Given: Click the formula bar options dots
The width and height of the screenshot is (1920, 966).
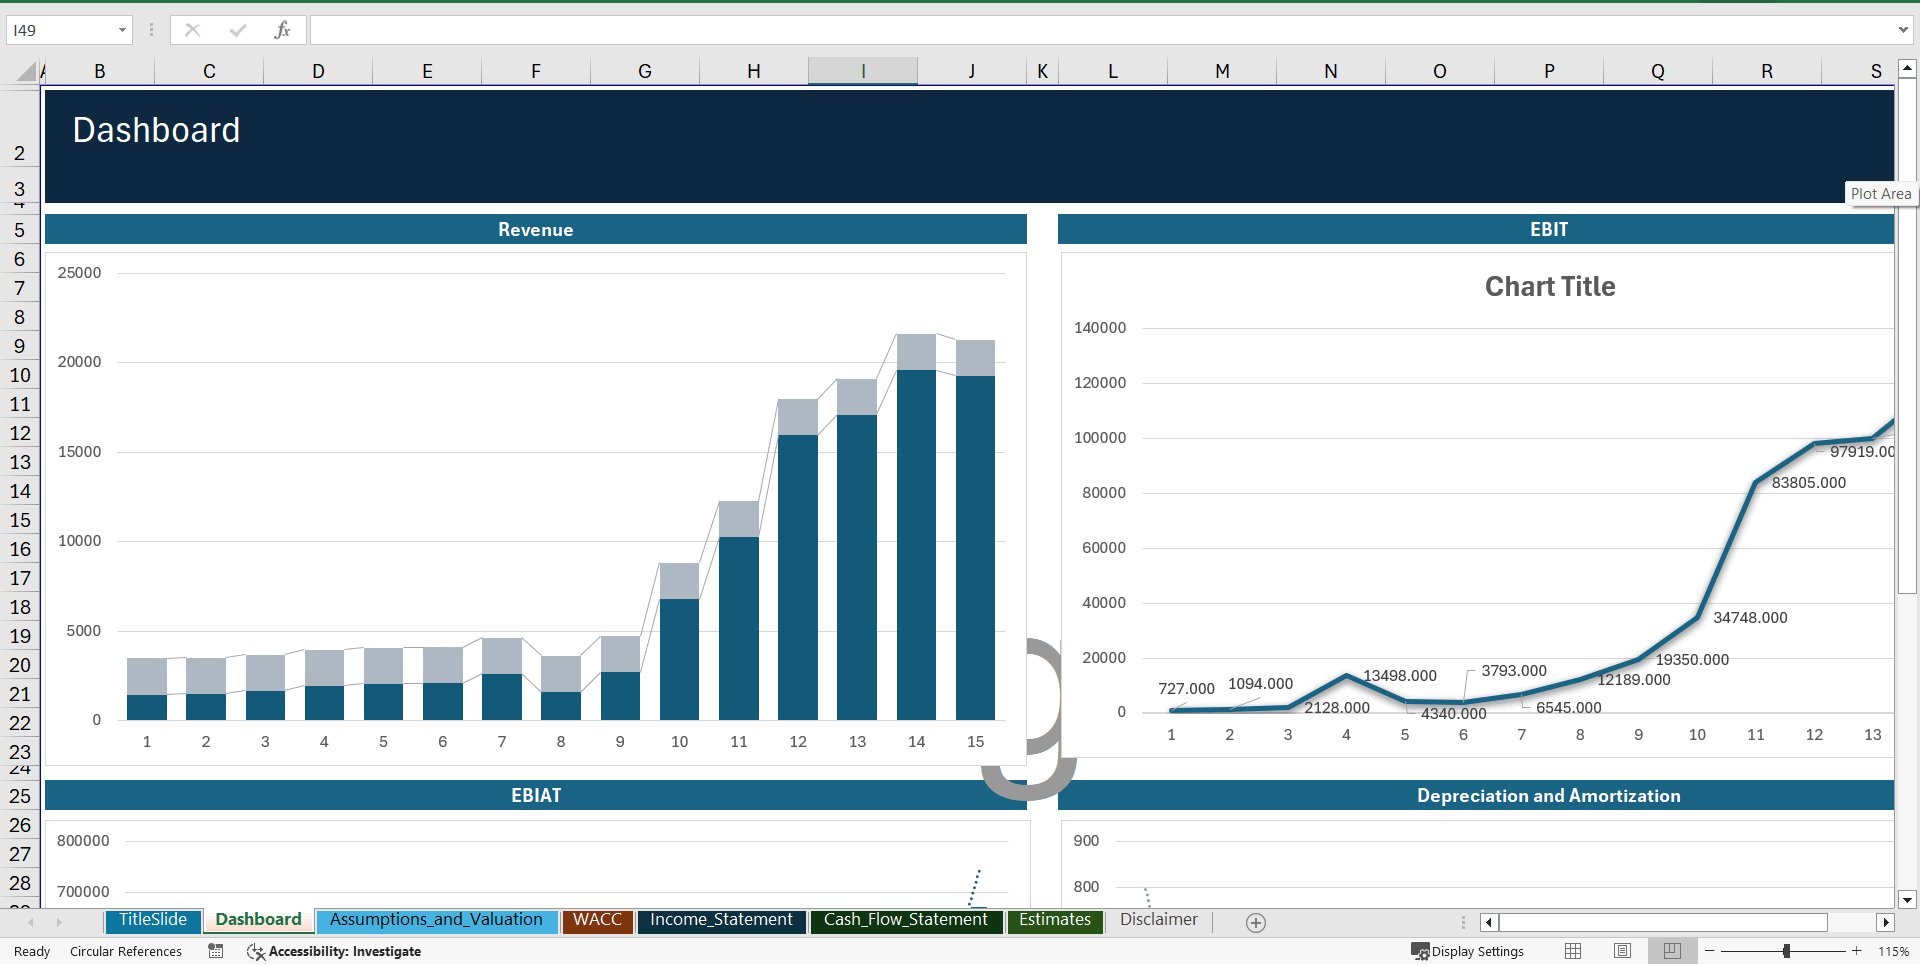Looking at the screenshot, I should coord(151,30).
